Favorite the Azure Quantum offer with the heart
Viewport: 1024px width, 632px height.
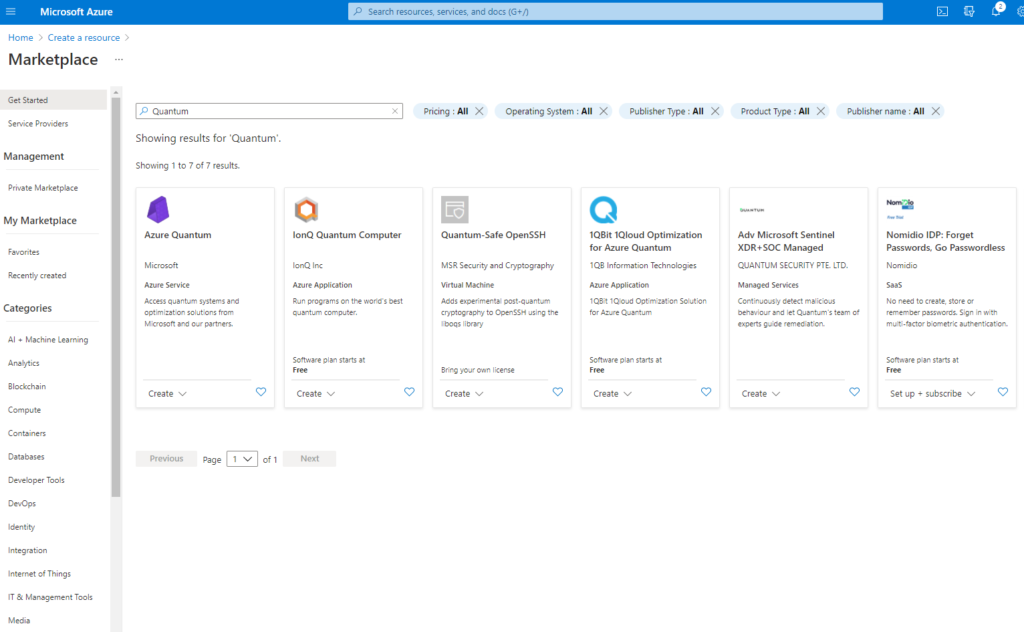coord(261,392)
